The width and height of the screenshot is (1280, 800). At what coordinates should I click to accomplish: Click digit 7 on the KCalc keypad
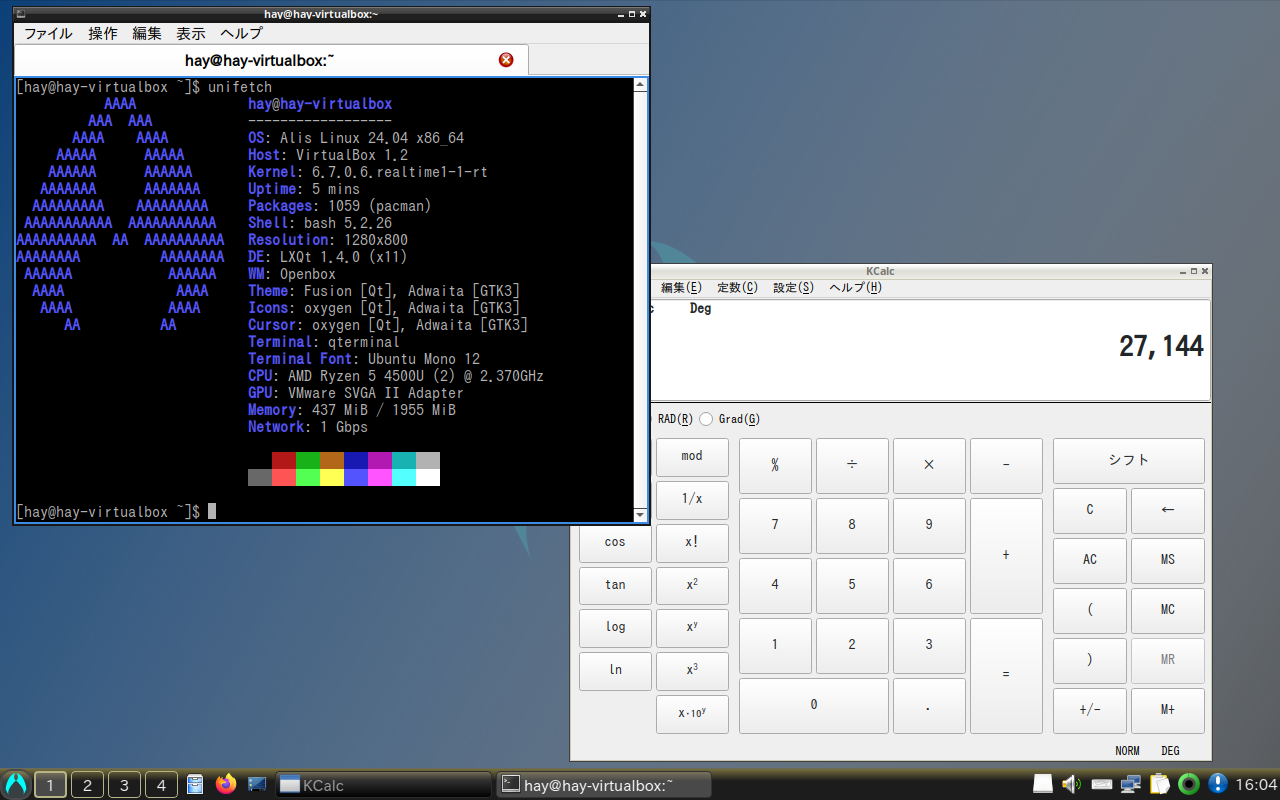tap(775, 525)
